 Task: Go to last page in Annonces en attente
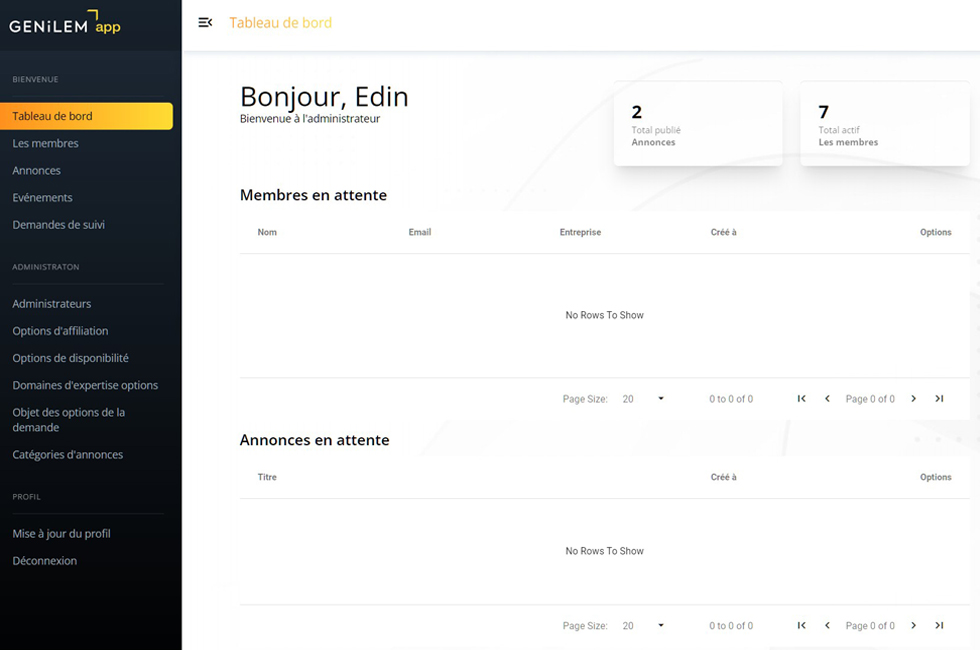[x=939, y=626]
